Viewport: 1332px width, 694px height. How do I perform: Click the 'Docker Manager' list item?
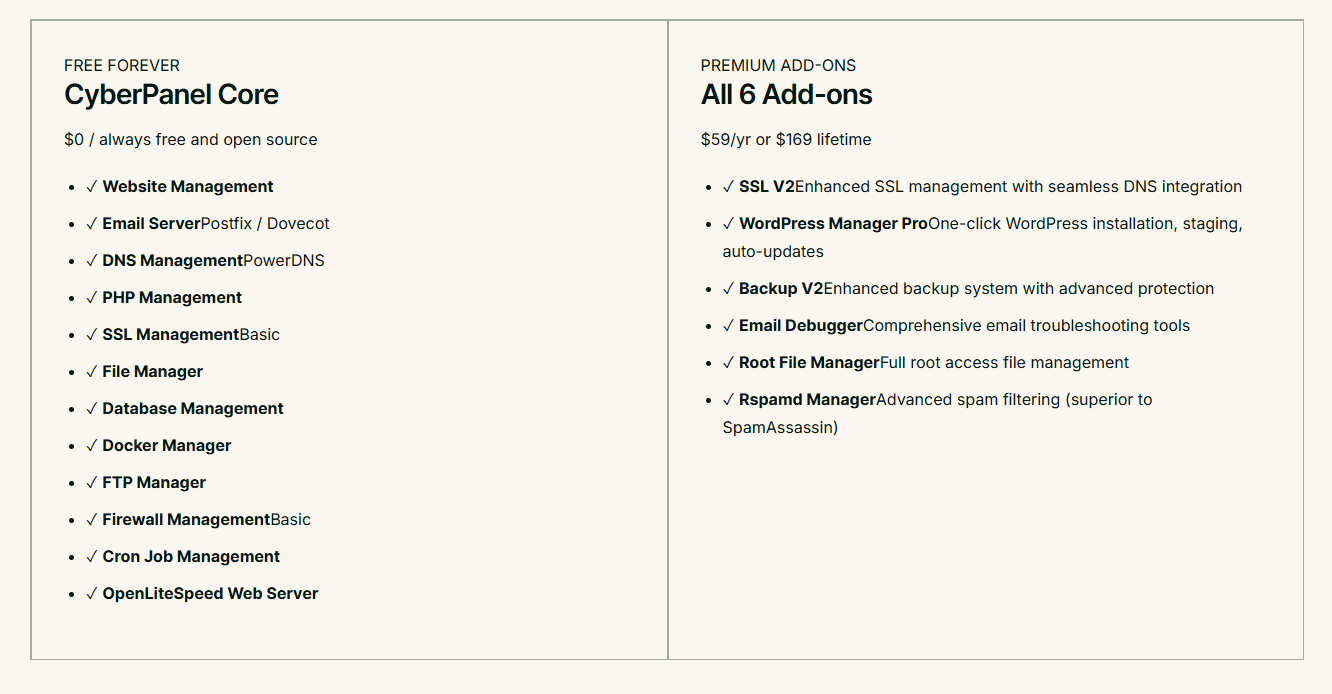point(158,446)
